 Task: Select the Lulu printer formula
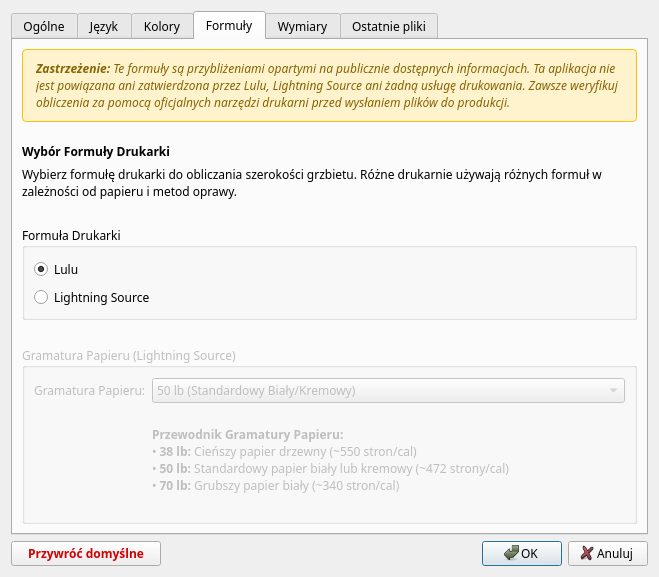click(41, 269)
